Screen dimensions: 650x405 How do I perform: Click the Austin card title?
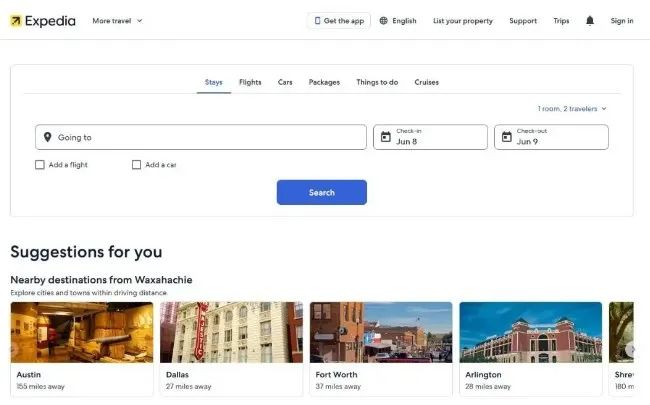tap(29, 375)
